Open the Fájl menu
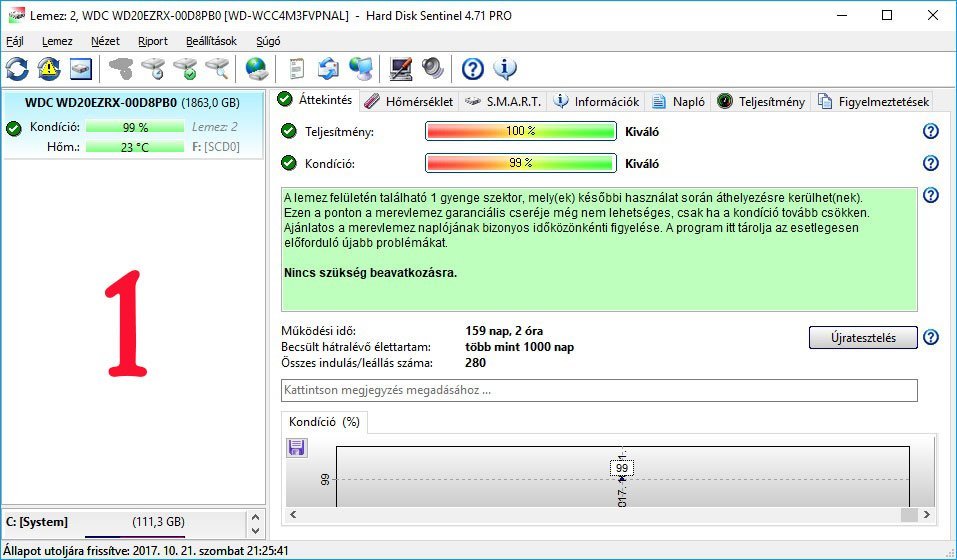The image size is (957, 560). point(15,41)
